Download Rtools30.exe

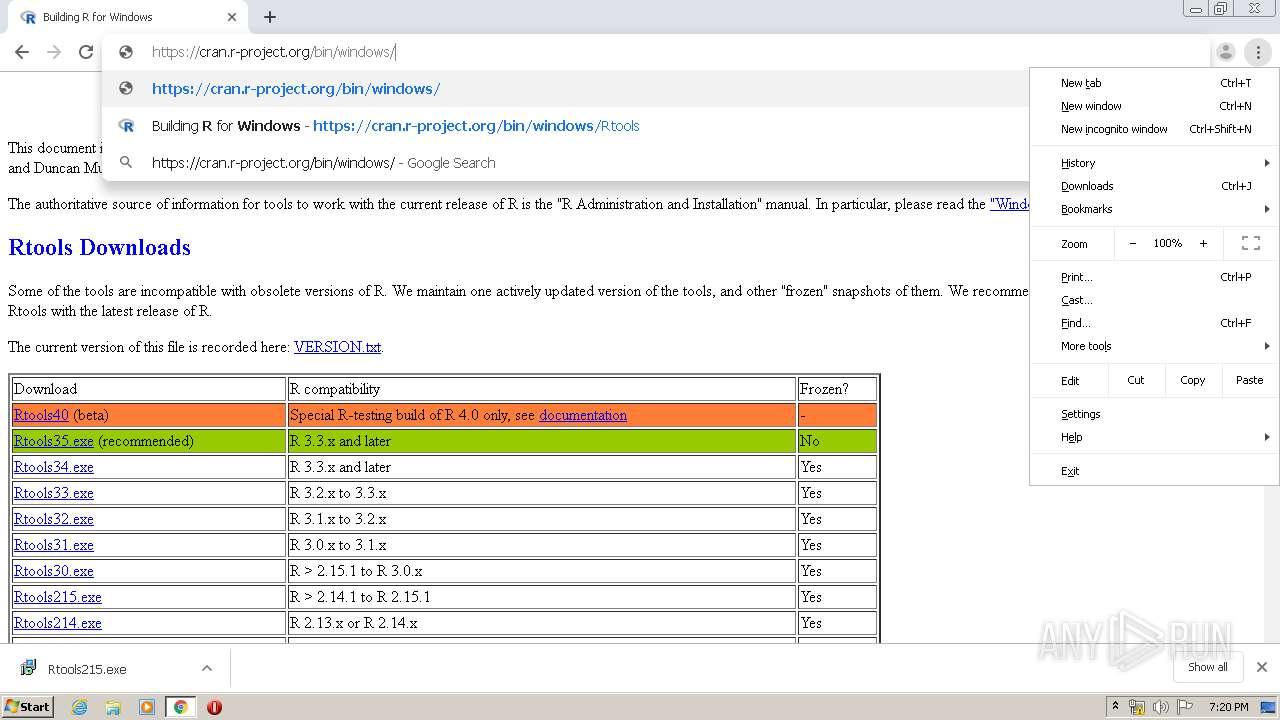click(54, 571)
